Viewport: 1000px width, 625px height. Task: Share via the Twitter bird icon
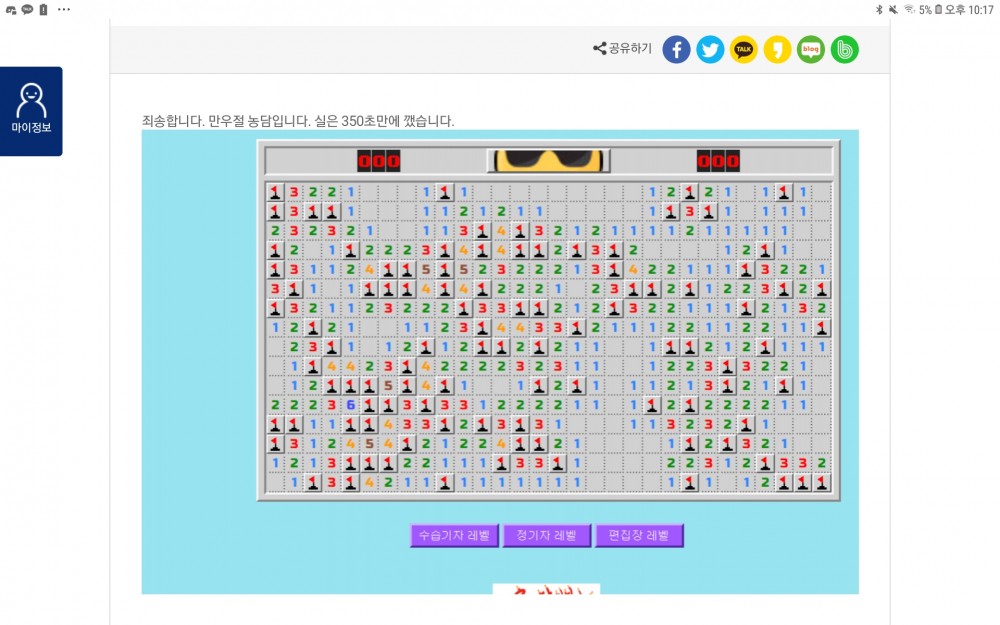pos(710,49)
